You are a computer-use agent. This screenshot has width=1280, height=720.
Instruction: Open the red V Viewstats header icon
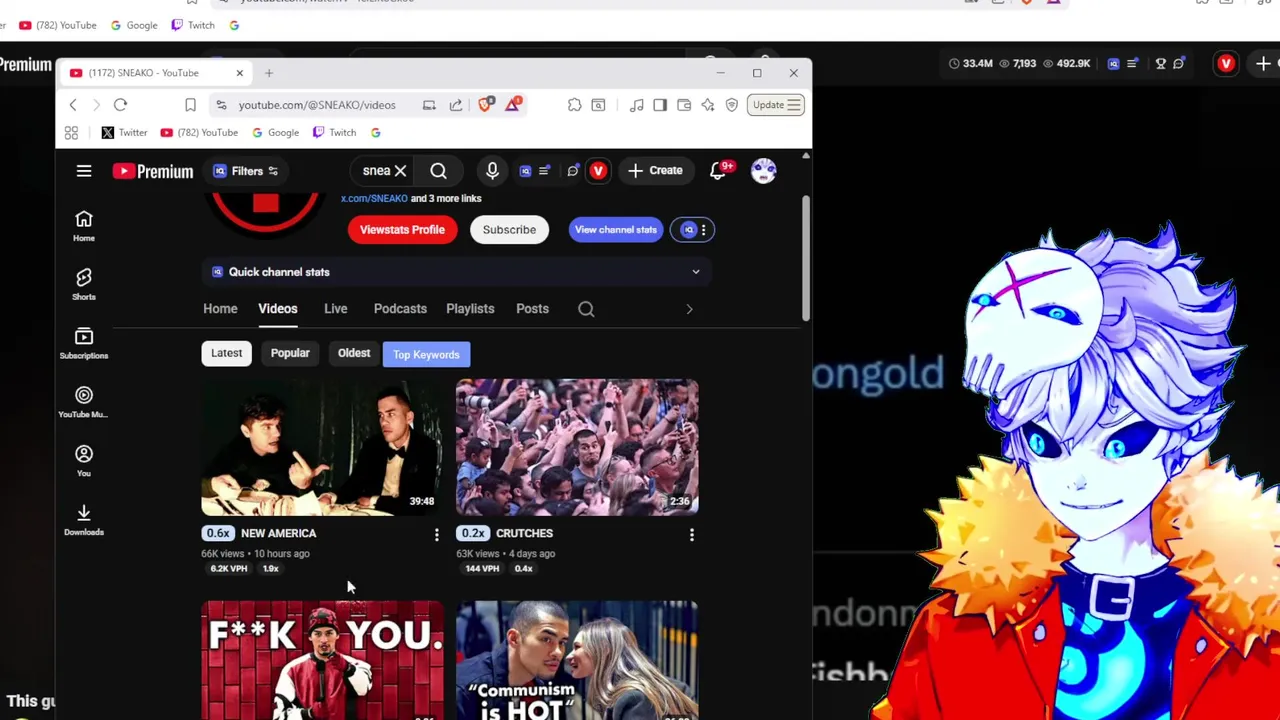(x=598, y=171)
